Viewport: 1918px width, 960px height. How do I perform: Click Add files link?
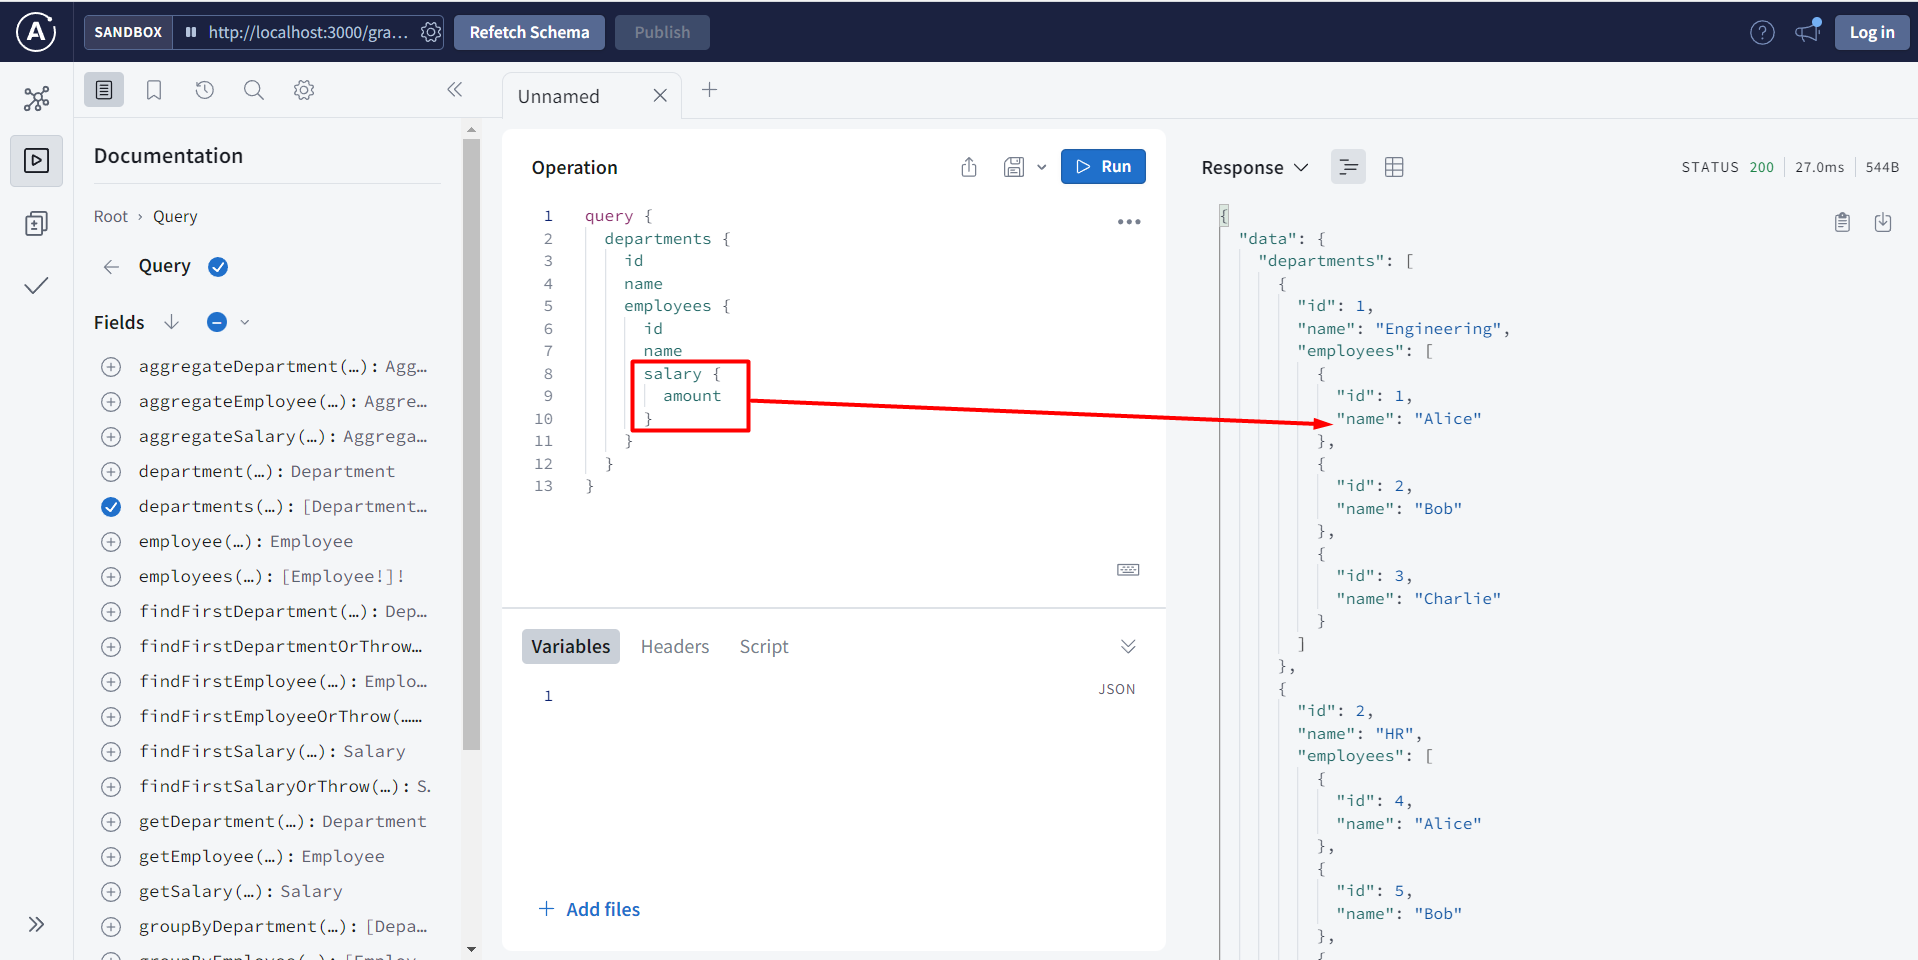tap(589, 909)
